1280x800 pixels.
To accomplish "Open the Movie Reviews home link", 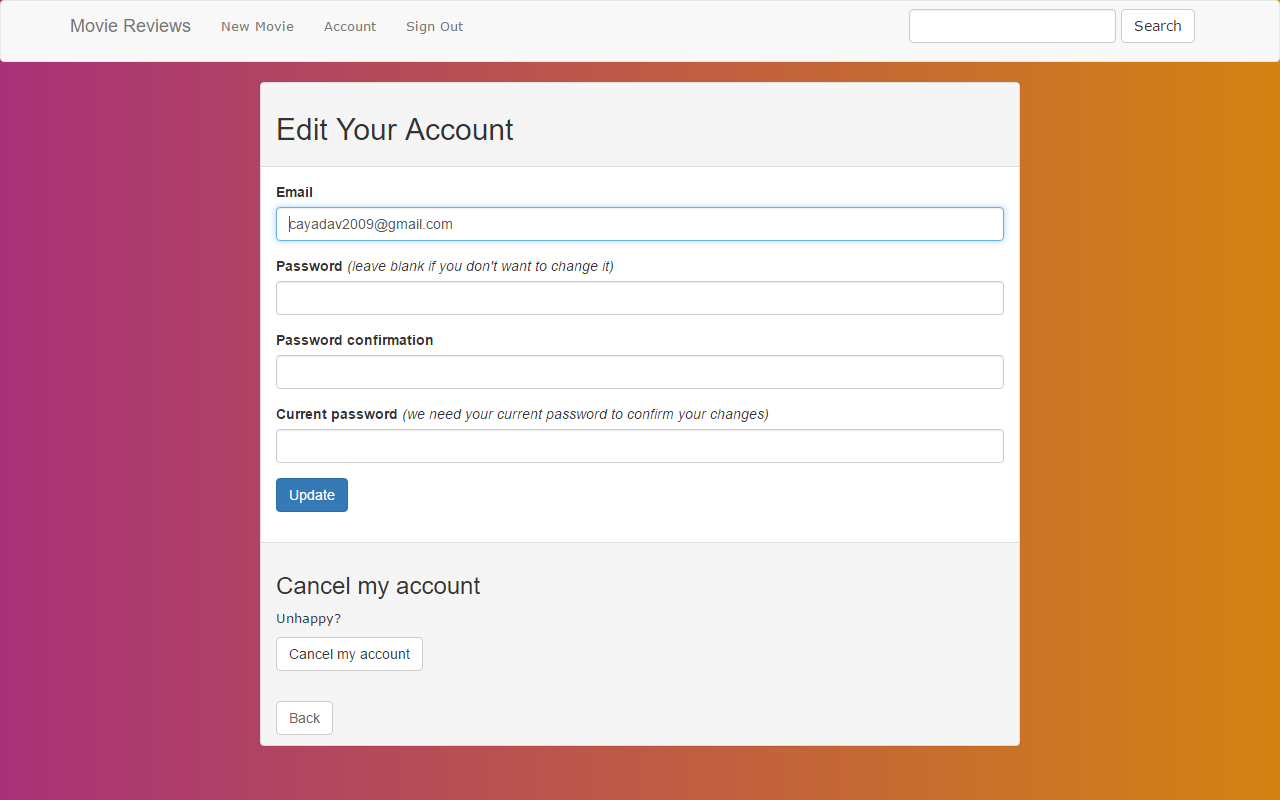I will [x=130, y=26].
